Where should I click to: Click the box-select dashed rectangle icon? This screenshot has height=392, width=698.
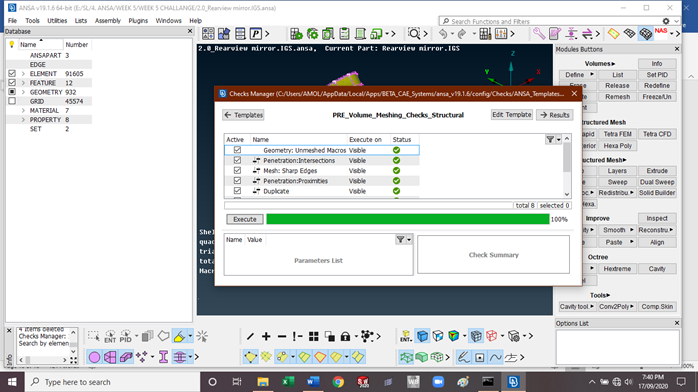point(93,336)
